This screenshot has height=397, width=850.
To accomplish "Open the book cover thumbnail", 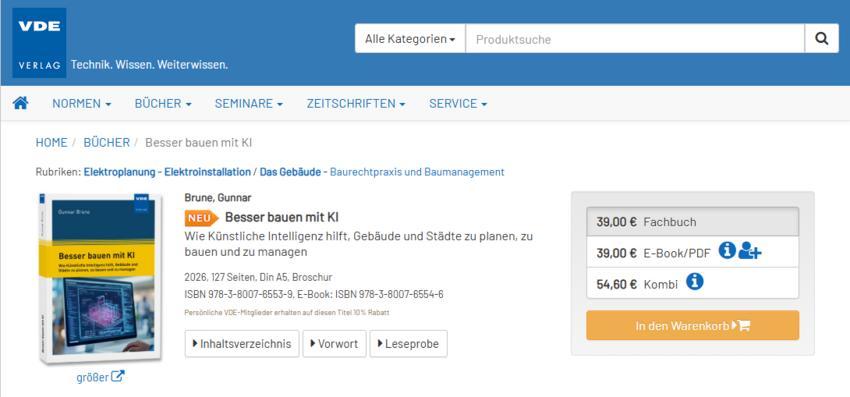I will tap(100, 278).
